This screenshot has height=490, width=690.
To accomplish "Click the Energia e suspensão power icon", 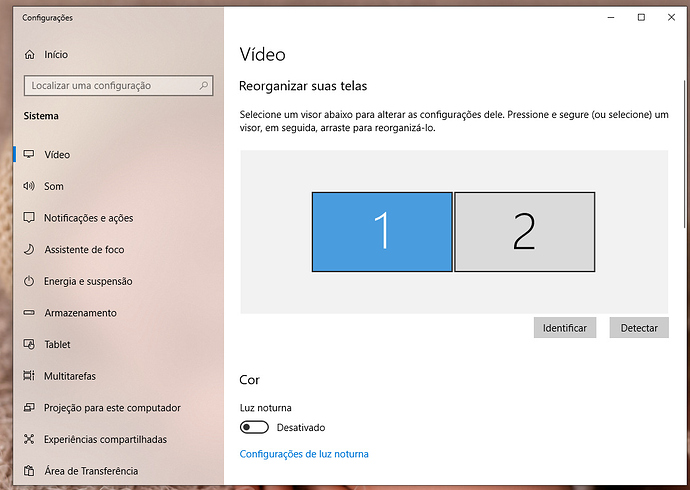I will [x=29, y=281].
